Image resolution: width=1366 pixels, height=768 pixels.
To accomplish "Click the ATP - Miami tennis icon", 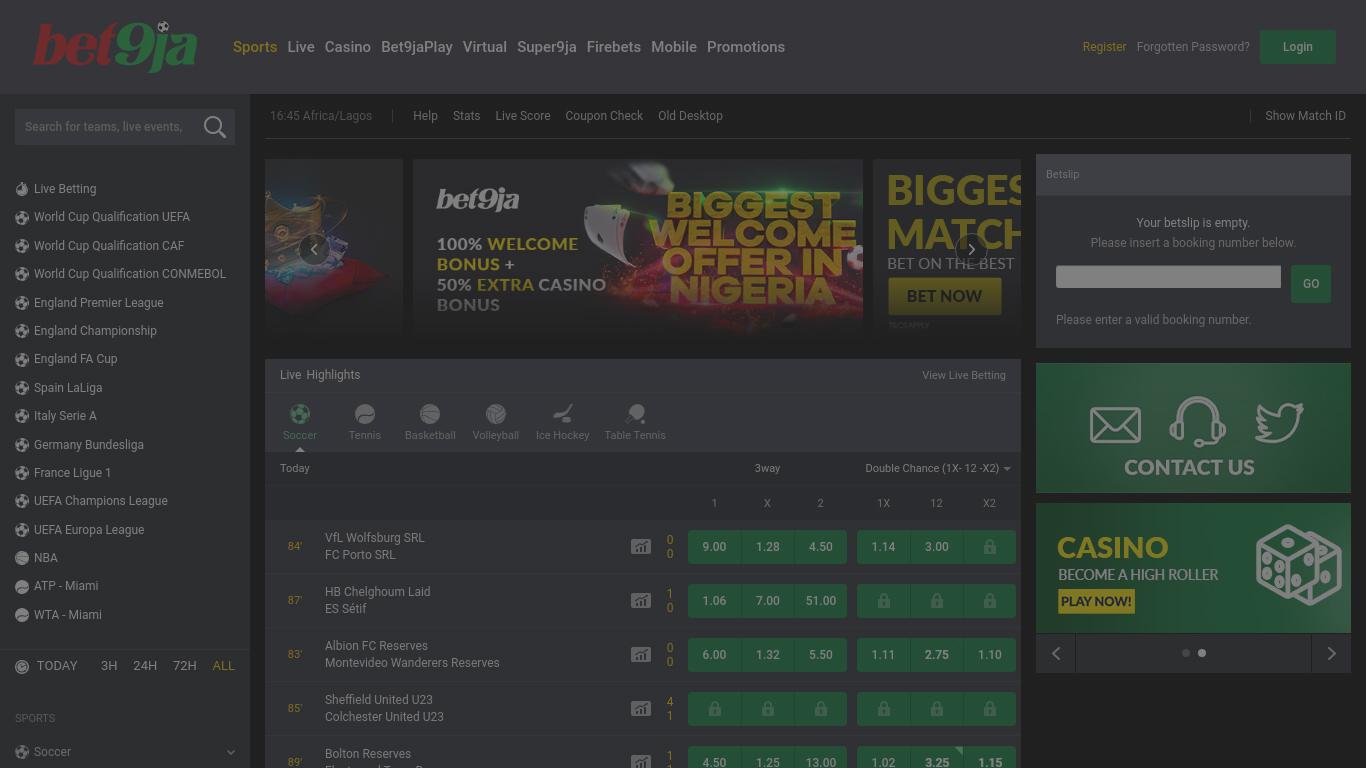I will tap(22, 586).
